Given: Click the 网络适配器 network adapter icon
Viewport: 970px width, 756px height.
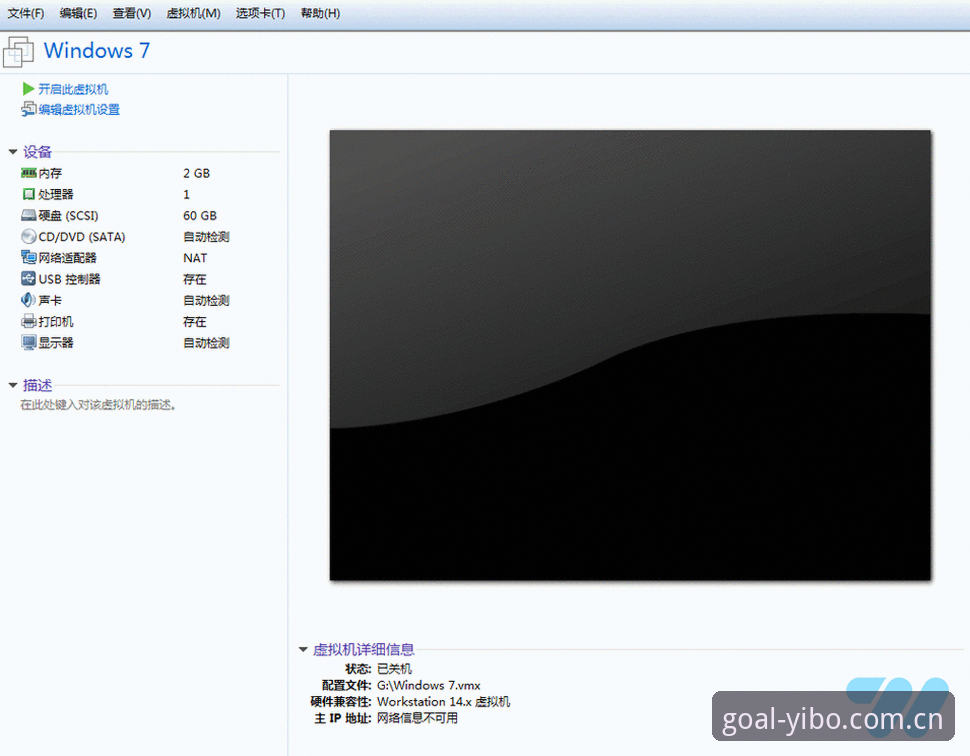Looking at the screenshot, I should tap(28, 257).
